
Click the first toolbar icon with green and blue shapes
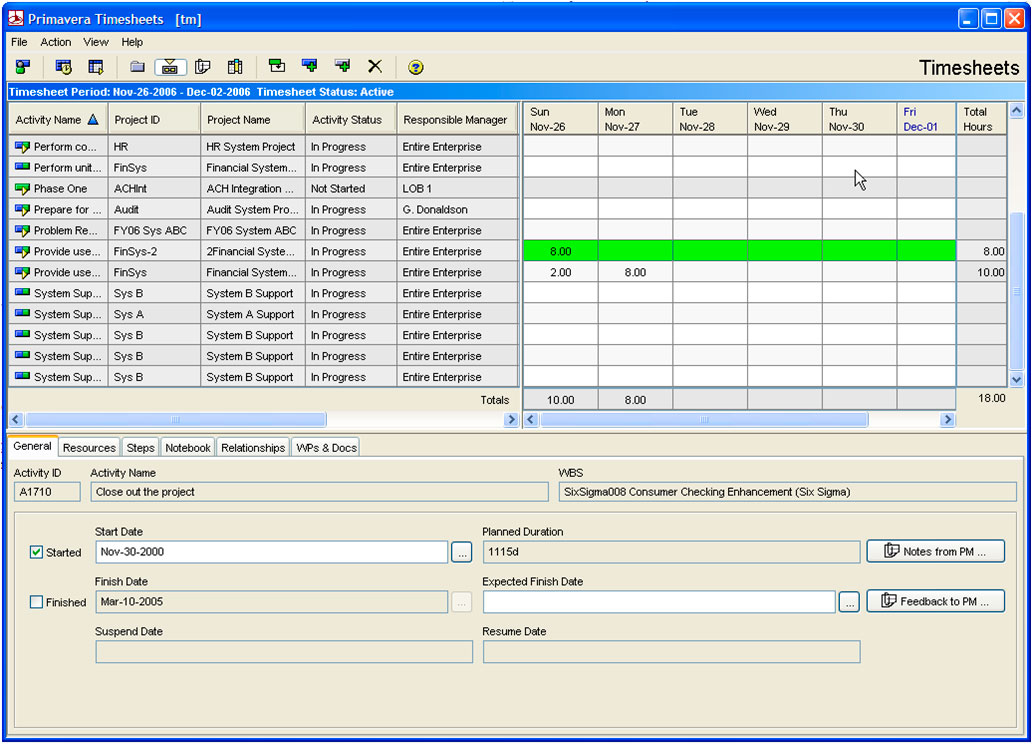(x=23, y=66)
